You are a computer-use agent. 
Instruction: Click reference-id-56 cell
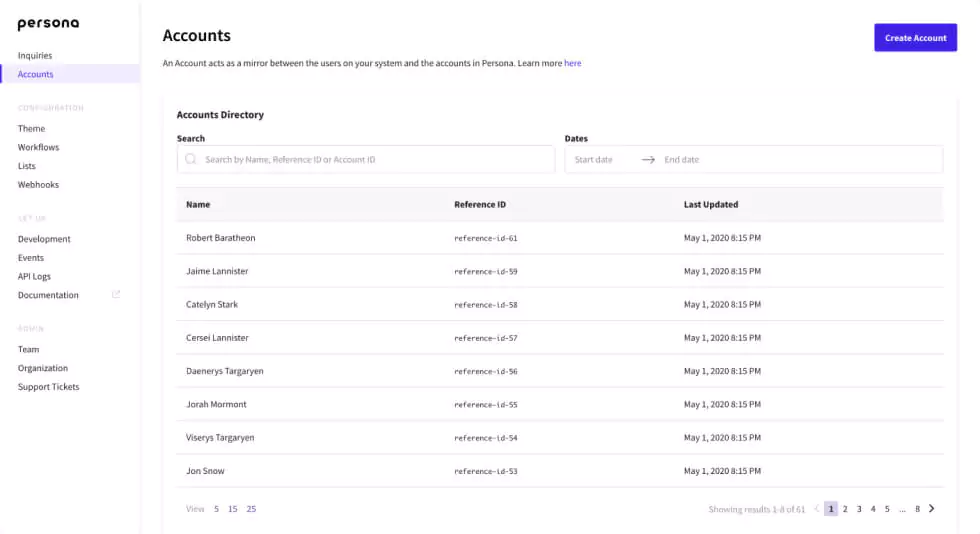[x=486, y=371]
